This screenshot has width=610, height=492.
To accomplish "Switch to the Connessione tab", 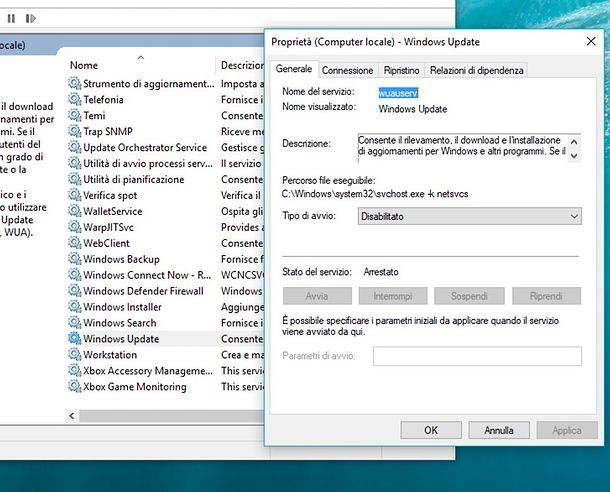I will tap(347, 70).
